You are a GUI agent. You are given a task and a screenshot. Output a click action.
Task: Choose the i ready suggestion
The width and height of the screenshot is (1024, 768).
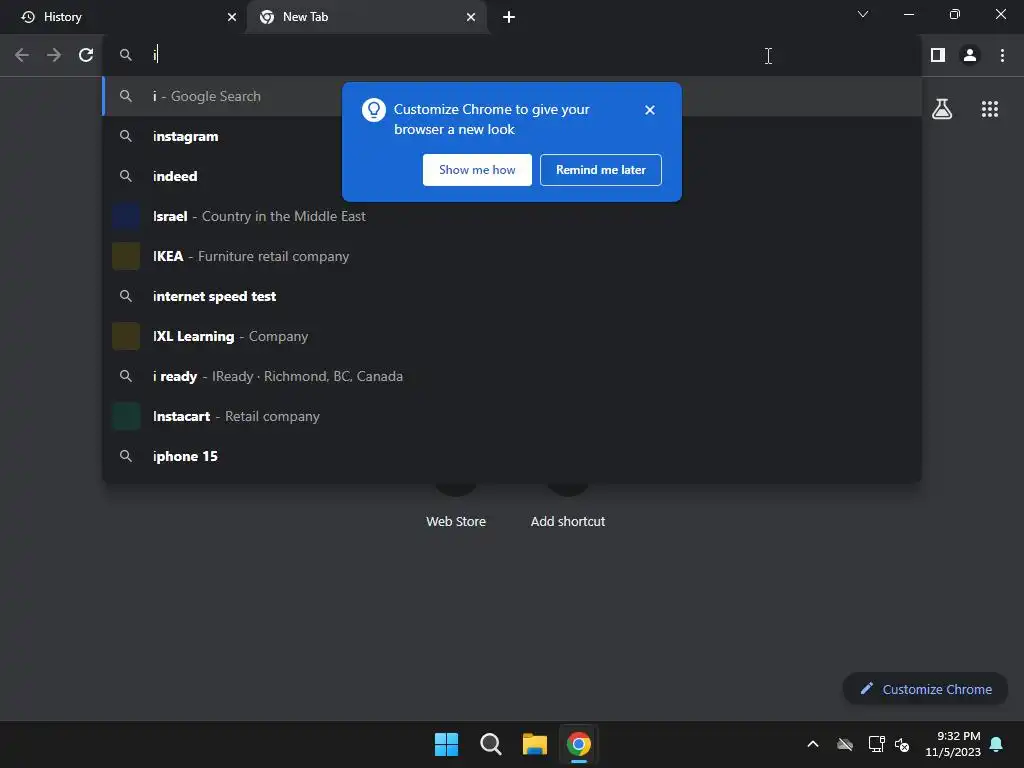point(512,376)
